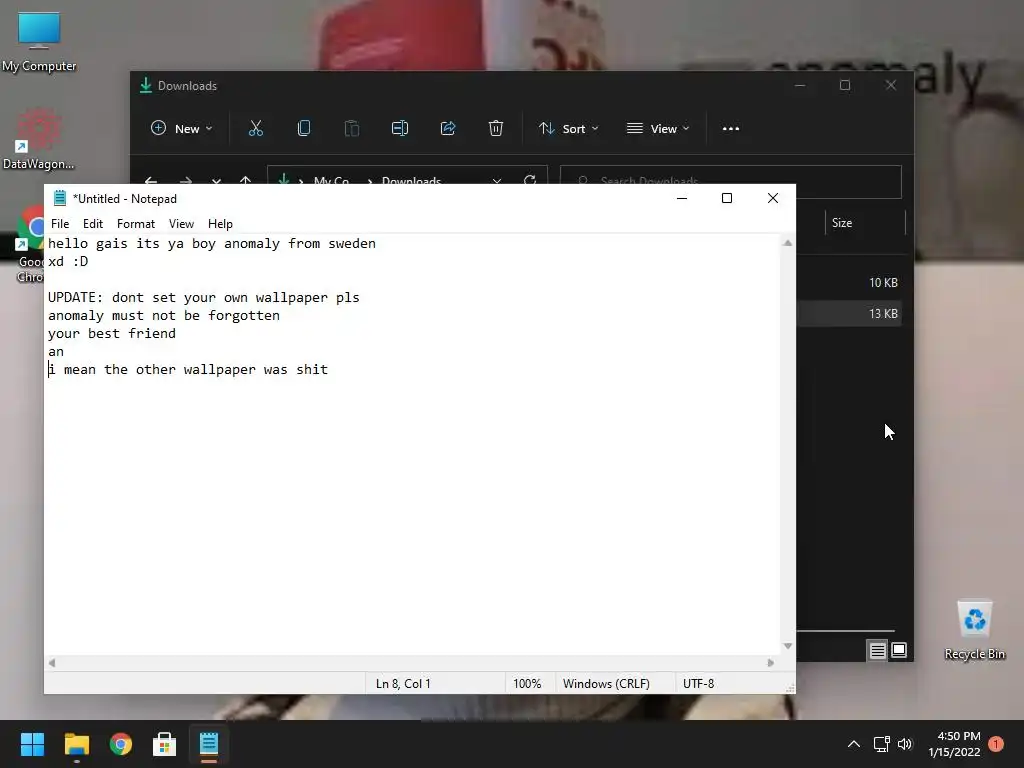Click the "UTF-8" encoding status bar entry
The image size is (1024, 768).
(x=698, y=684)
